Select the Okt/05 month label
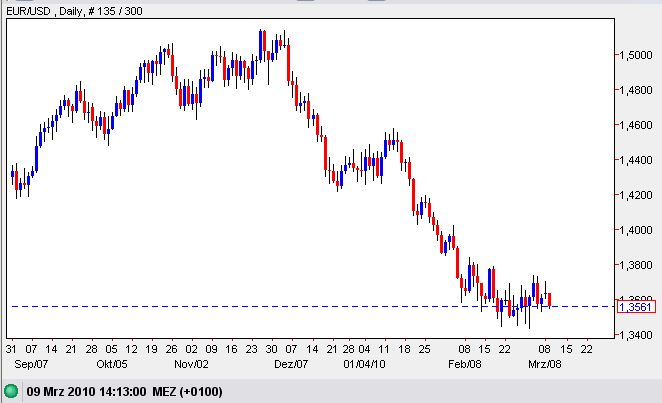This screenshot has width=662, height=403. click(x=112, y=364)
